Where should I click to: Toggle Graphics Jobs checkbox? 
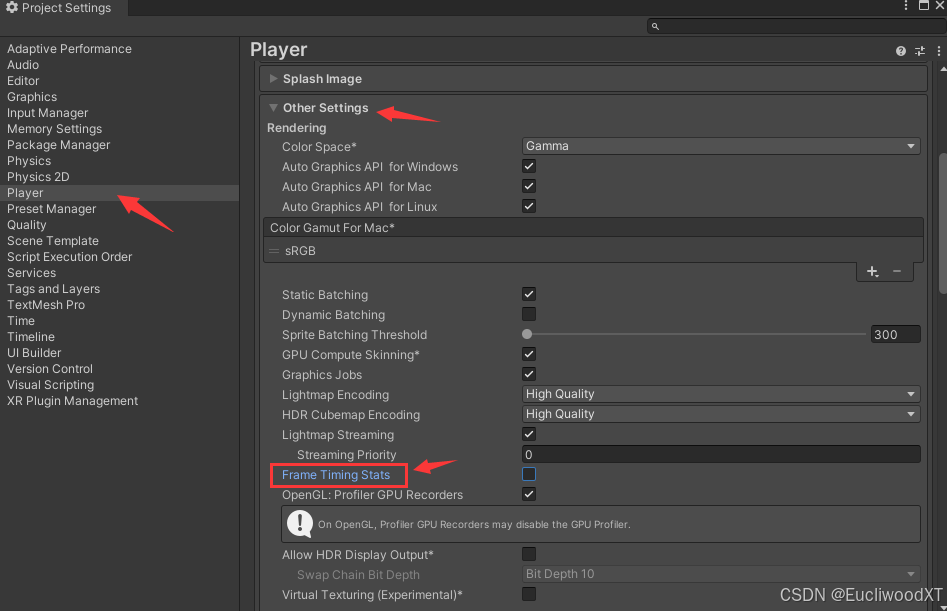tap(528, 374)
